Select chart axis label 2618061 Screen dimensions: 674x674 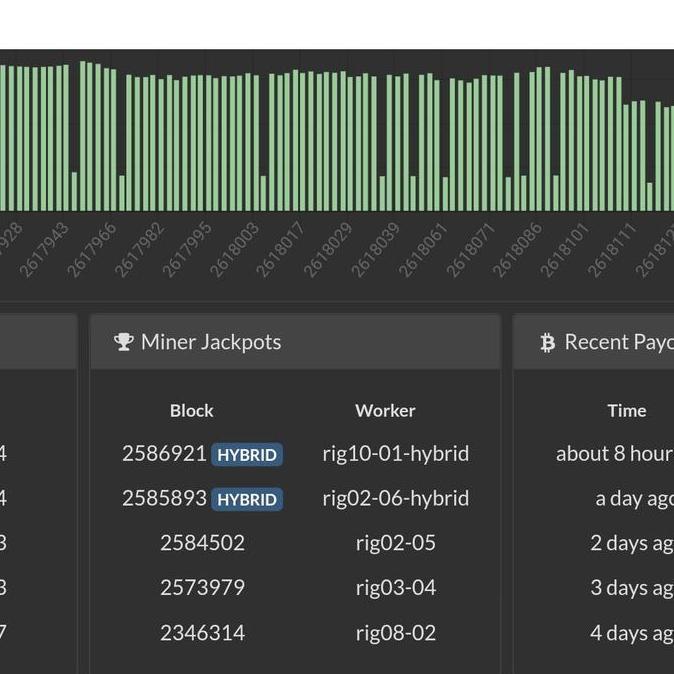pos(423,250)
